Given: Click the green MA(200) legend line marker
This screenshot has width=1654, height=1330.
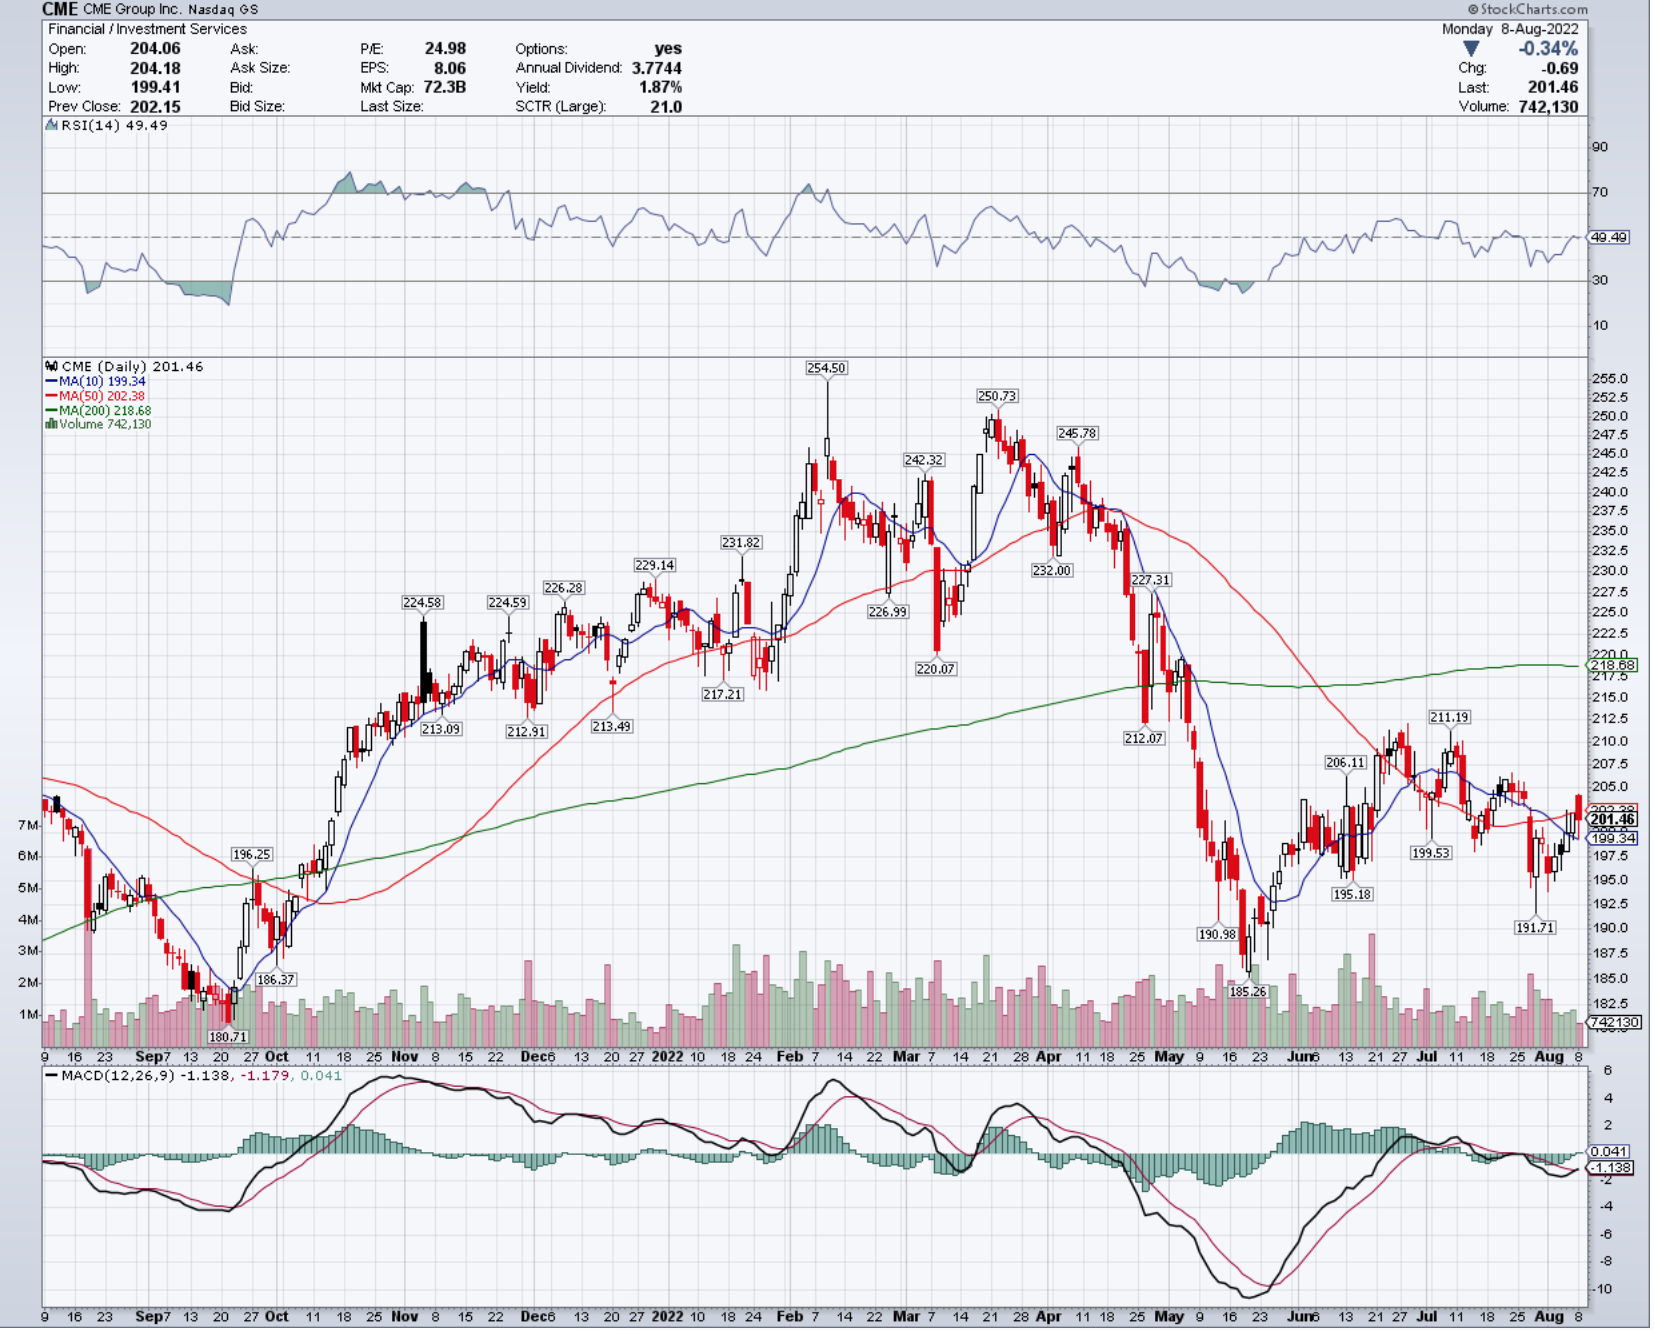Looking at the screenshot, I should [51, 410].
